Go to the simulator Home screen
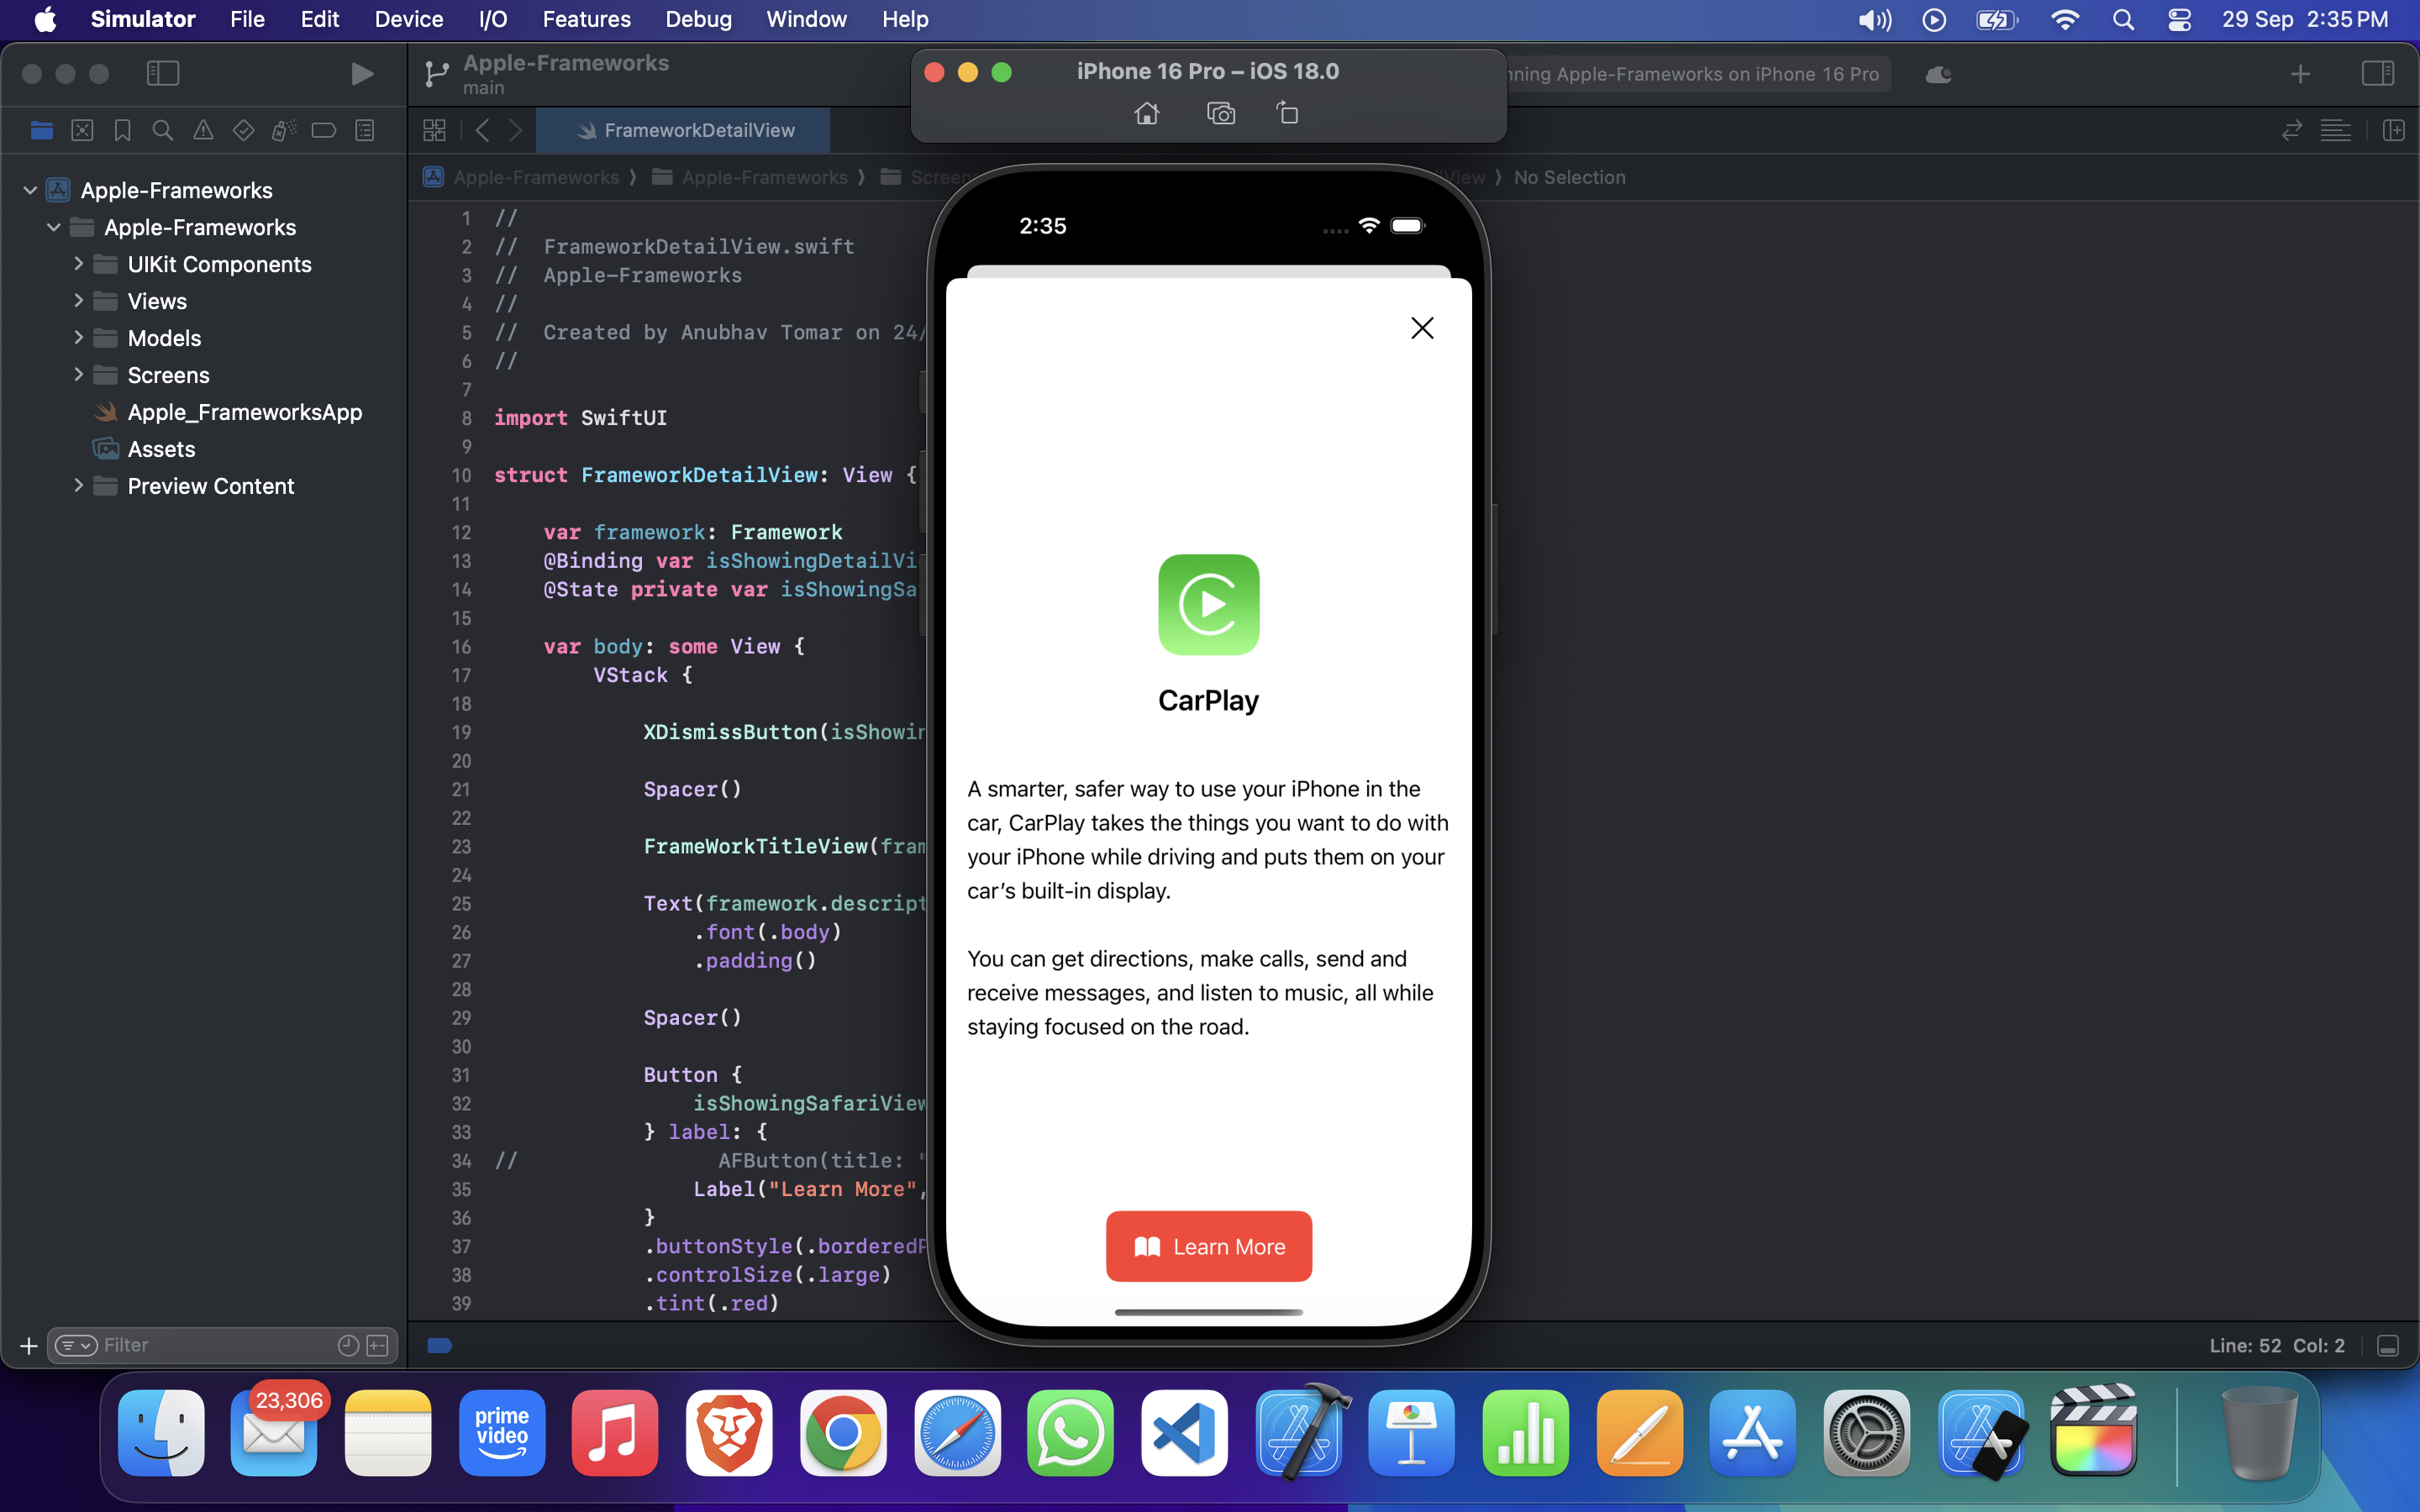2420x1512 pixels. tap(1147, 113)
